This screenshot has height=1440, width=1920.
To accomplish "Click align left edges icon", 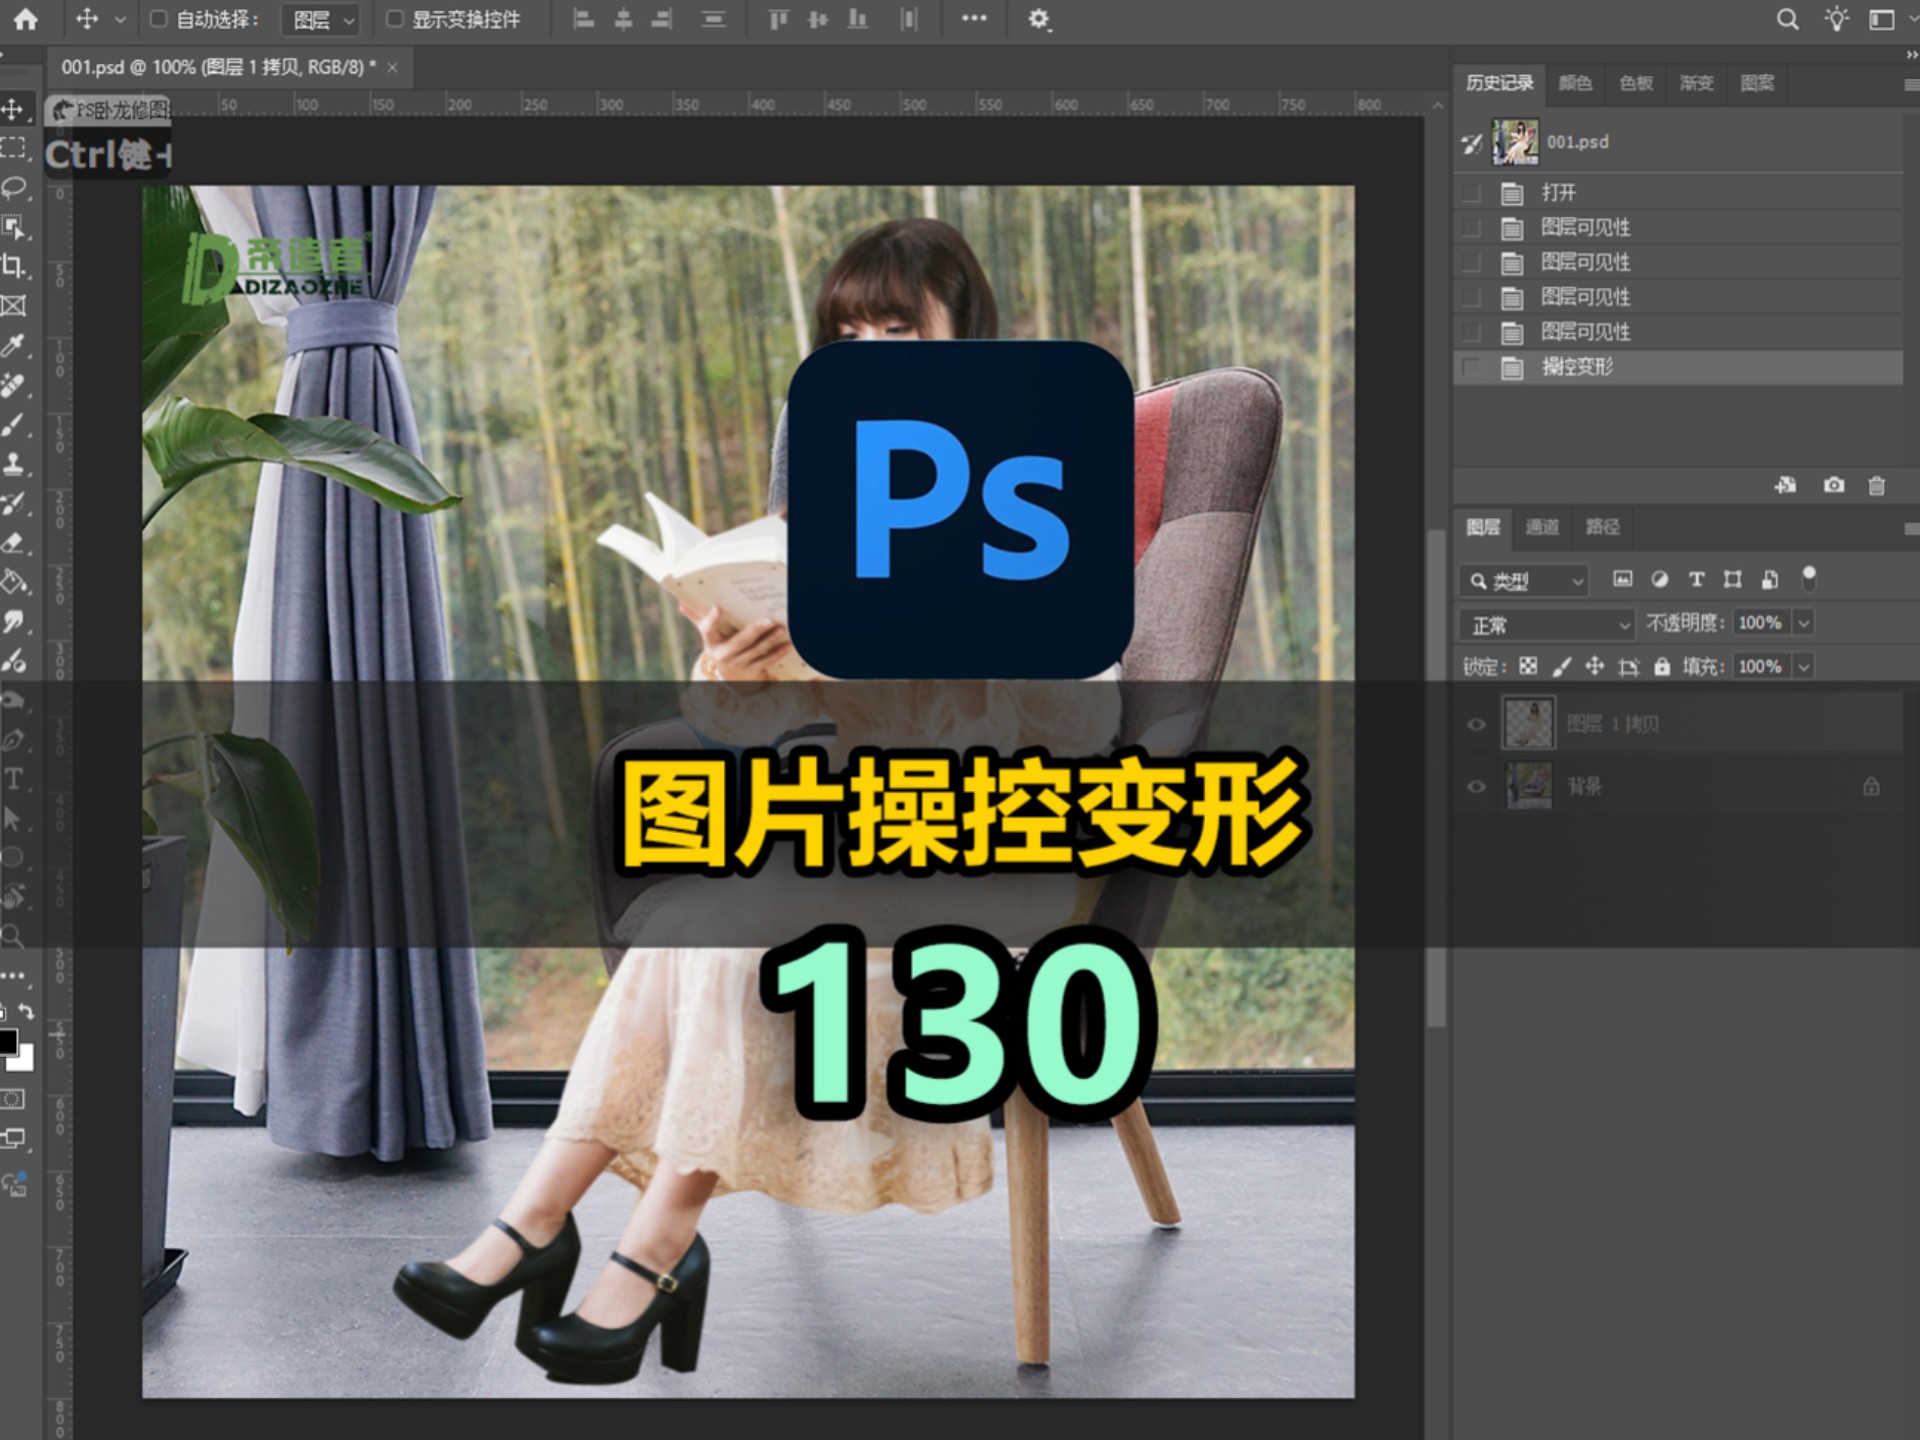I will pos(584,19).
